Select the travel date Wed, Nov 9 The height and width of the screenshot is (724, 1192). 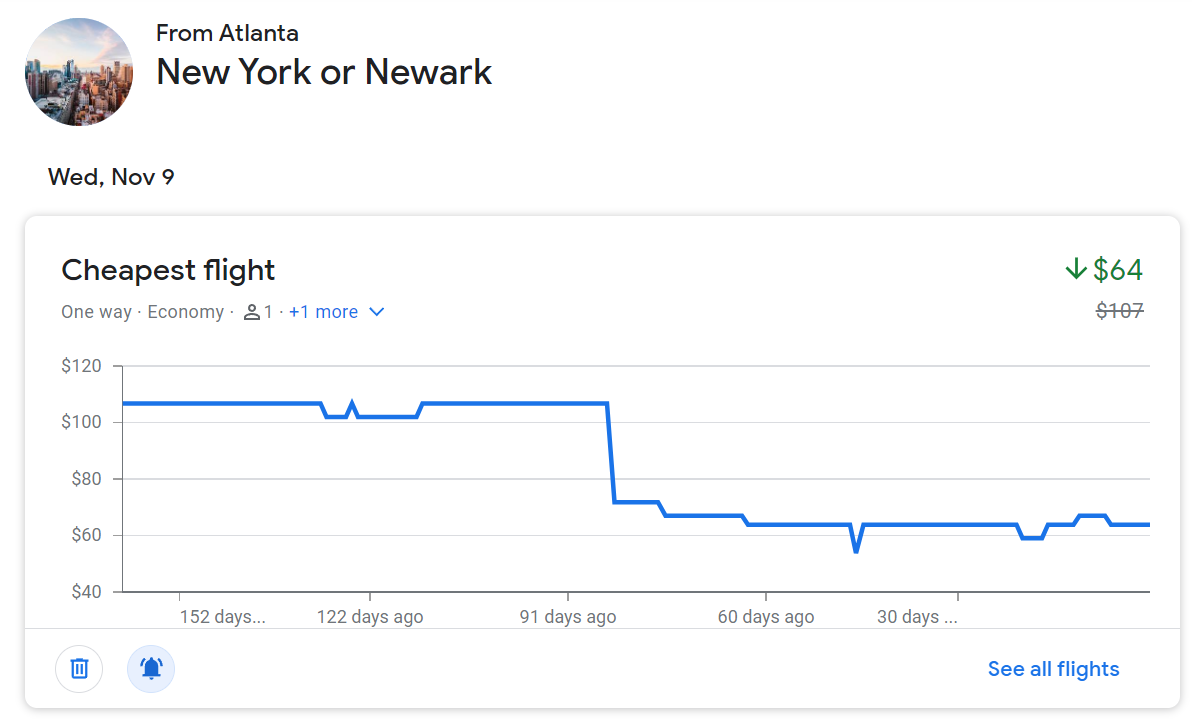tap(111, 176)
